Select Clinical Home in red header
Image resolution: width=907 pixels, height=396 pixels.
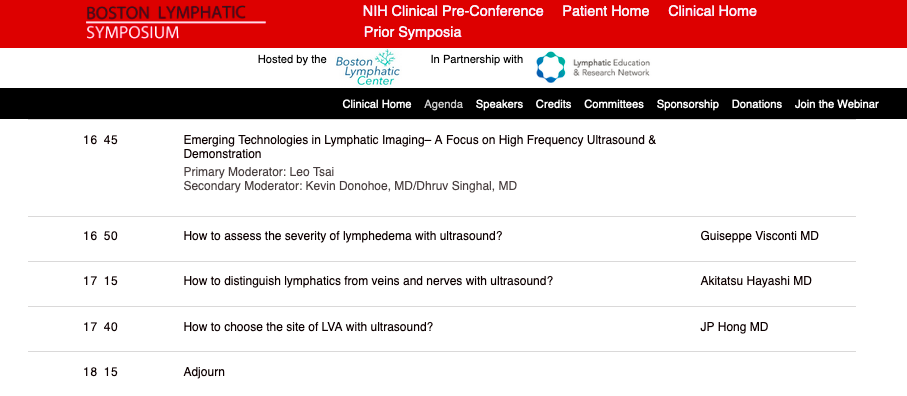tap(712, 11)
